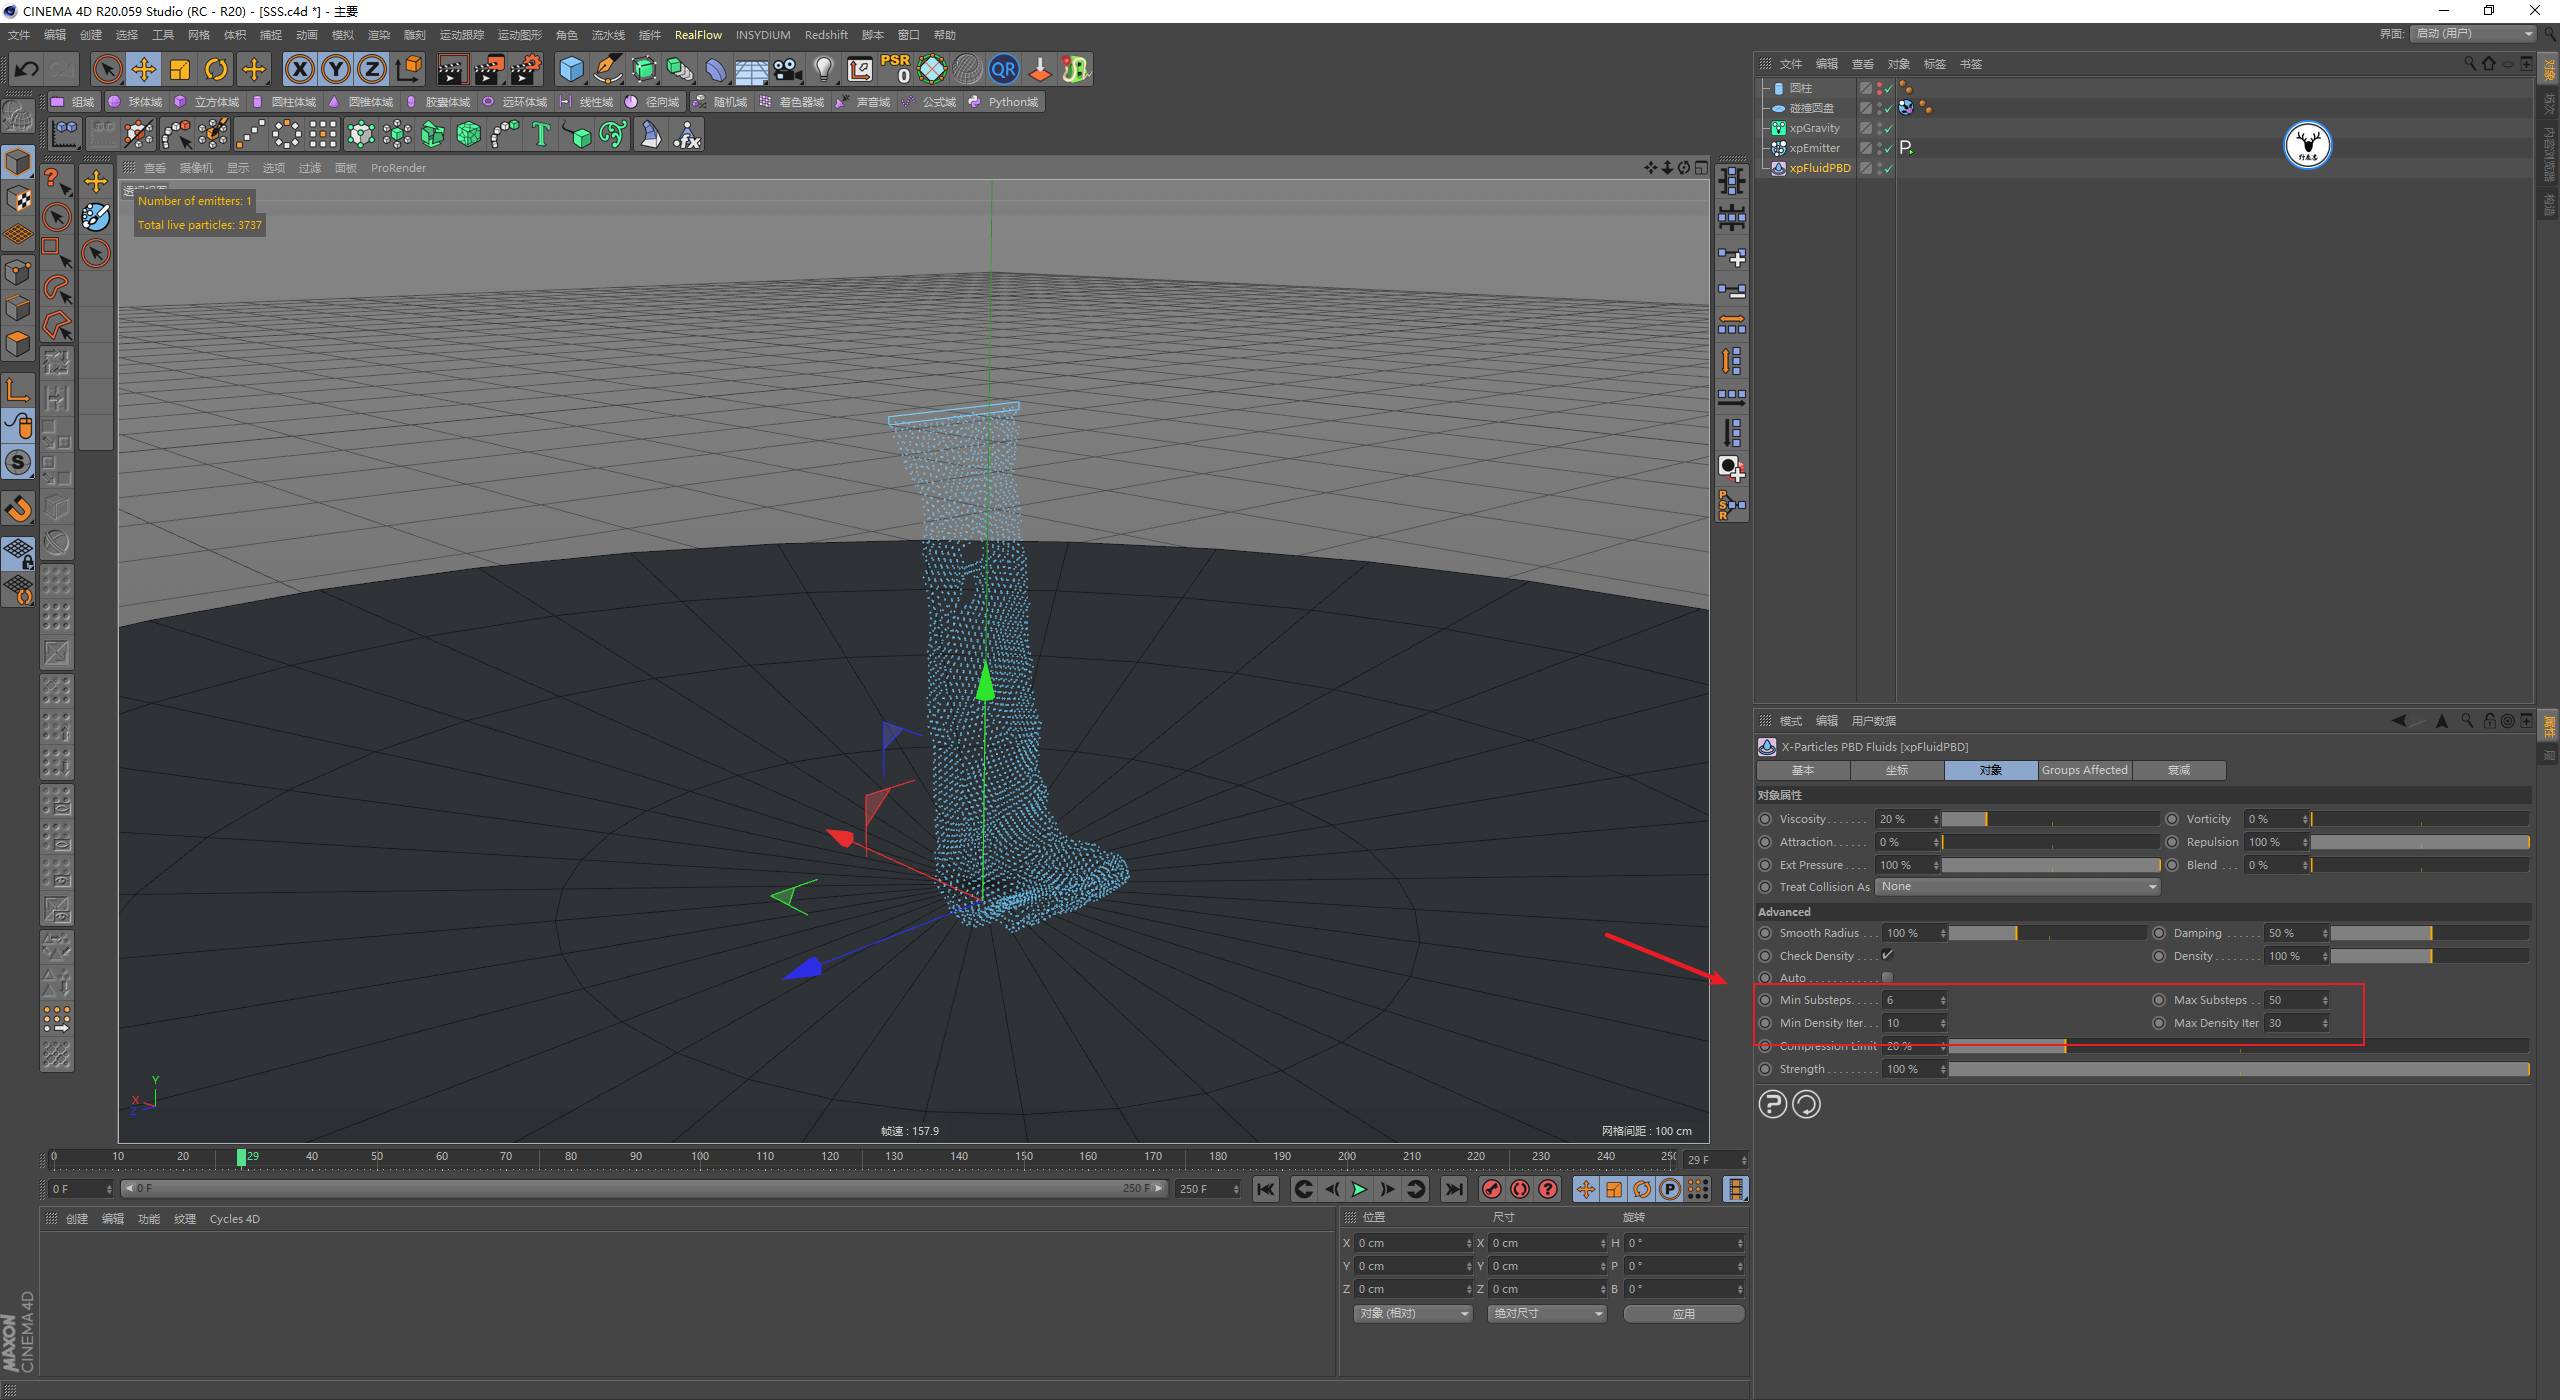Click the Undo arrow icon

27,69
